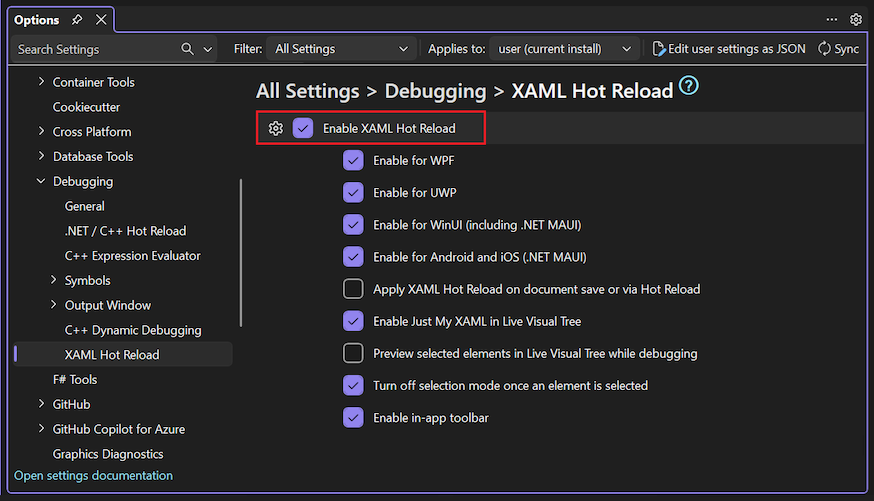Uncheck Enable for UWP
874x501 pixels.
click(353, 193)
